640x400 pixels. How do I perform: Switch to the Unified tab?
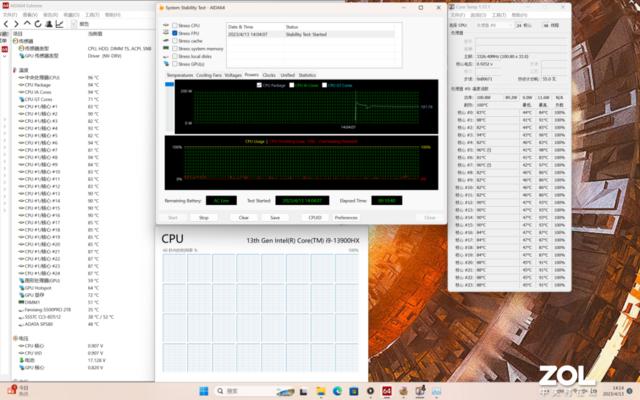pyautogui.click(x=287, y=75)
